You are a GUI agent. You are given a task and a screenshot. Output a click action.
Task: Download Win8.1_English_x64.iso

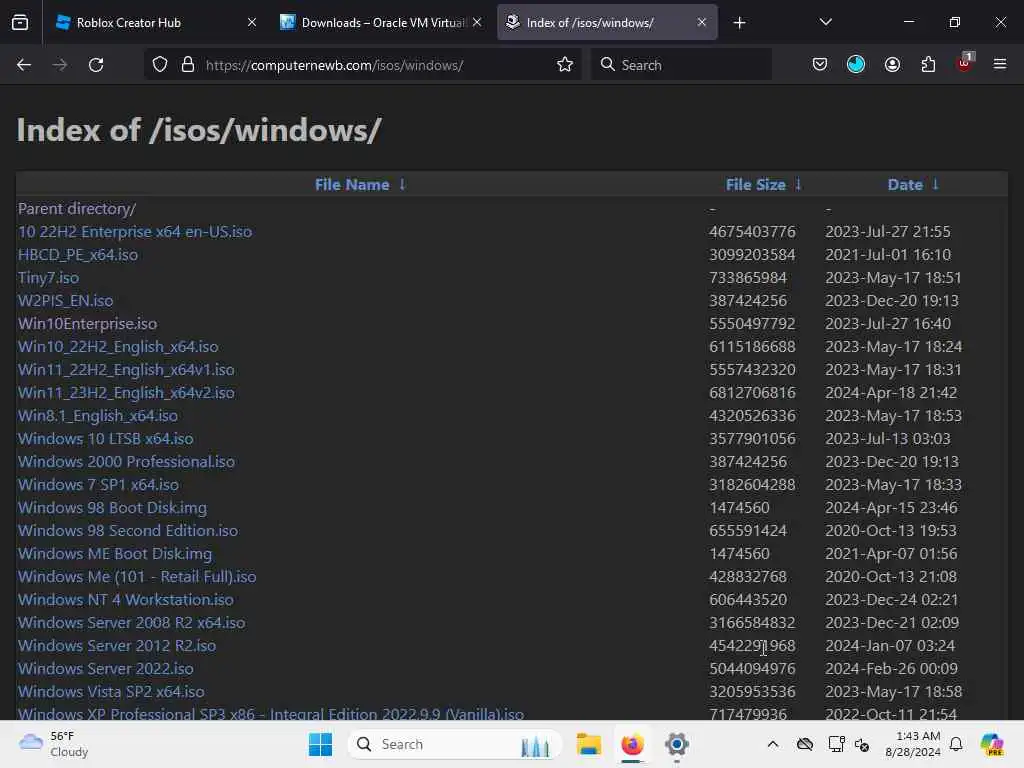tap(98, 416)
